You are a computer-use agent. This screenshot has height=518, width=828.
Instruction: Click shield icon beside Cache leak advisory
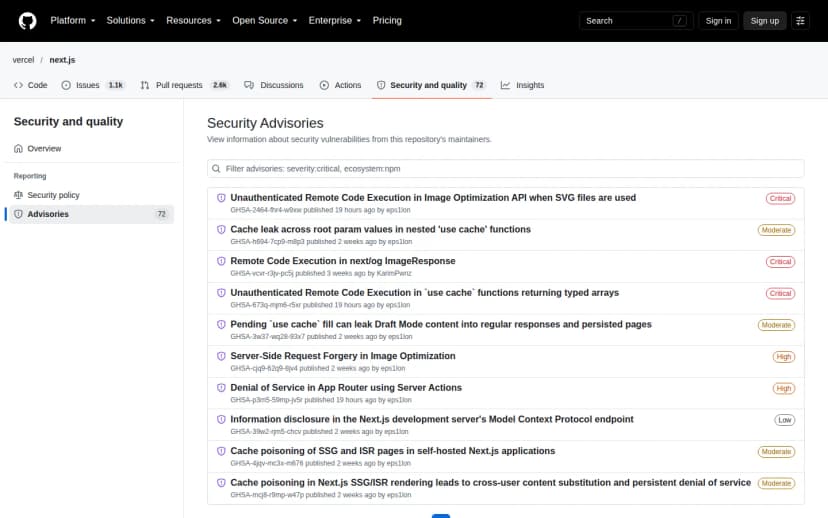point(221,230)
